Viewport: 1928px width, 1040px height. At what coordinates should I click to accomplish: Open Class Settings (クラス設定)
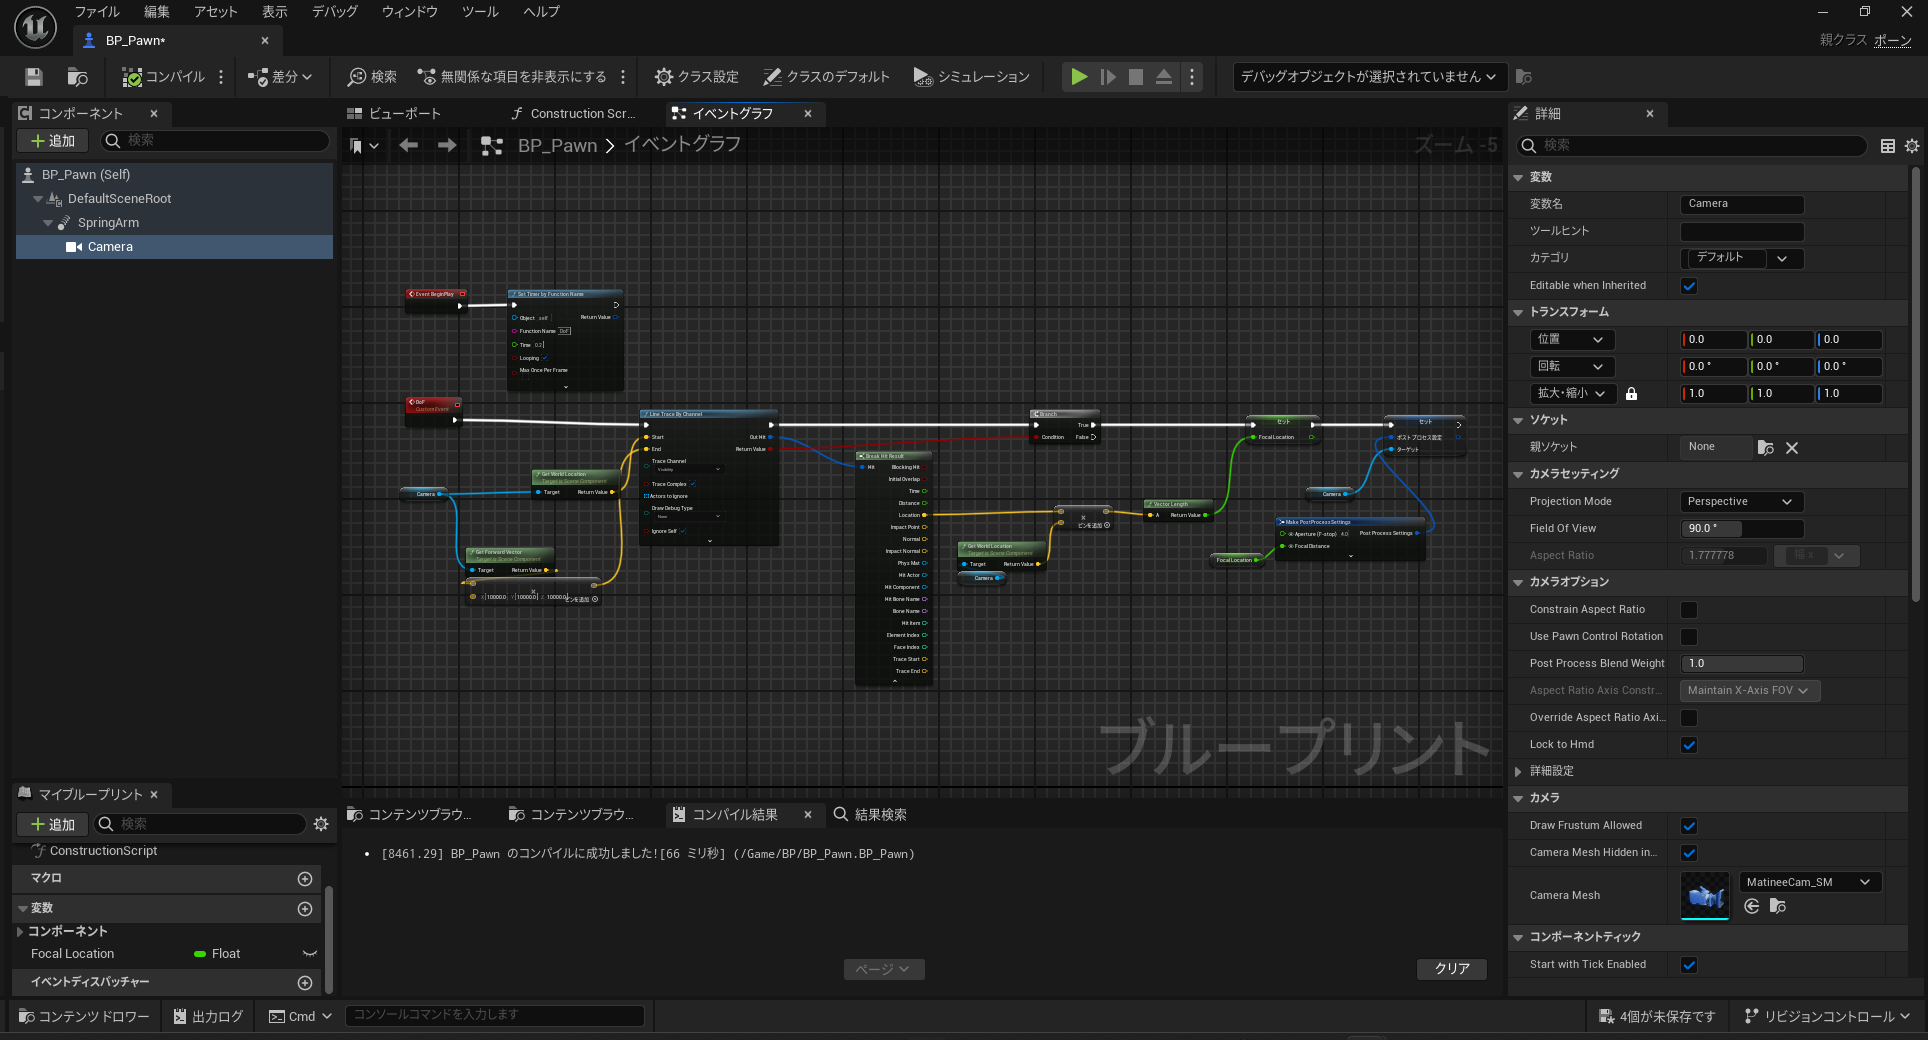697,77
